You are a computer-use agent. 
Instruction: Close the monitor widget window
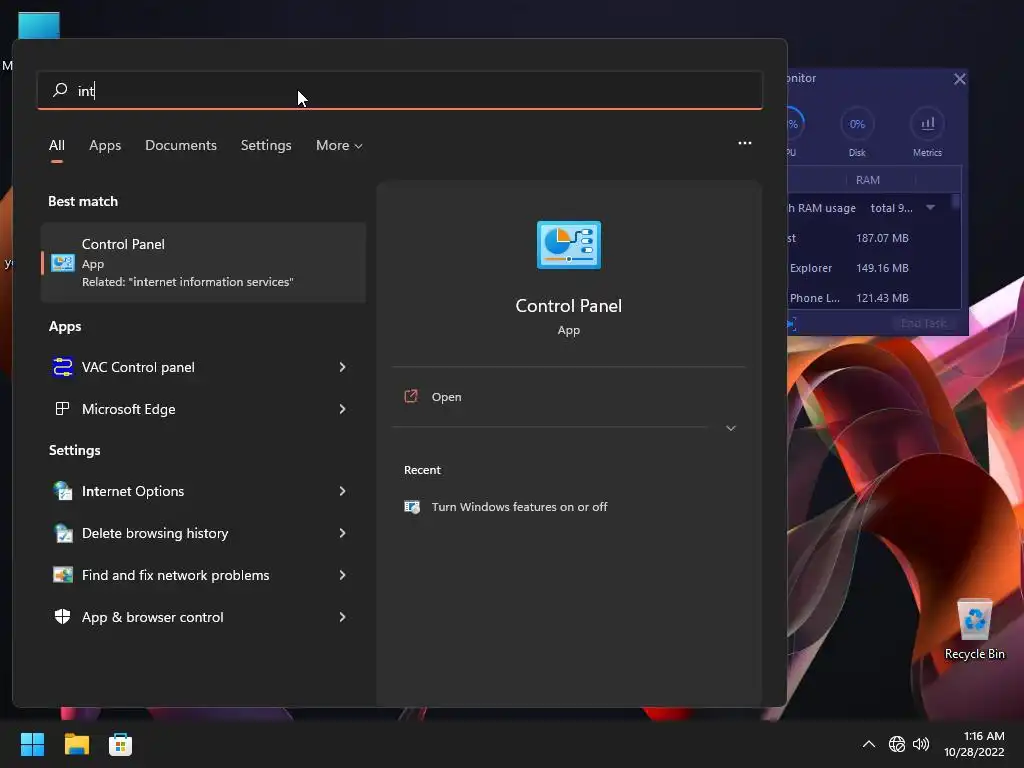pyautogui.click(x=959, y=79)
